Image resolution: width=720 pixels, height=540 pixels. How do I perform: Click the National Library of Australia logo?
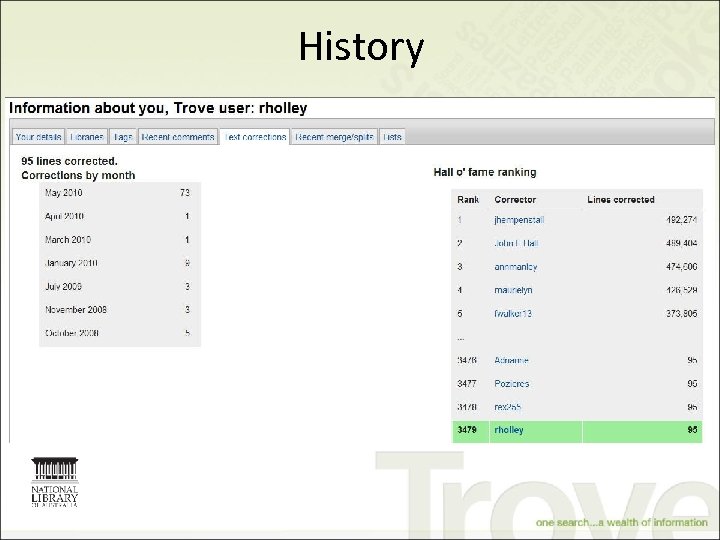55,482
